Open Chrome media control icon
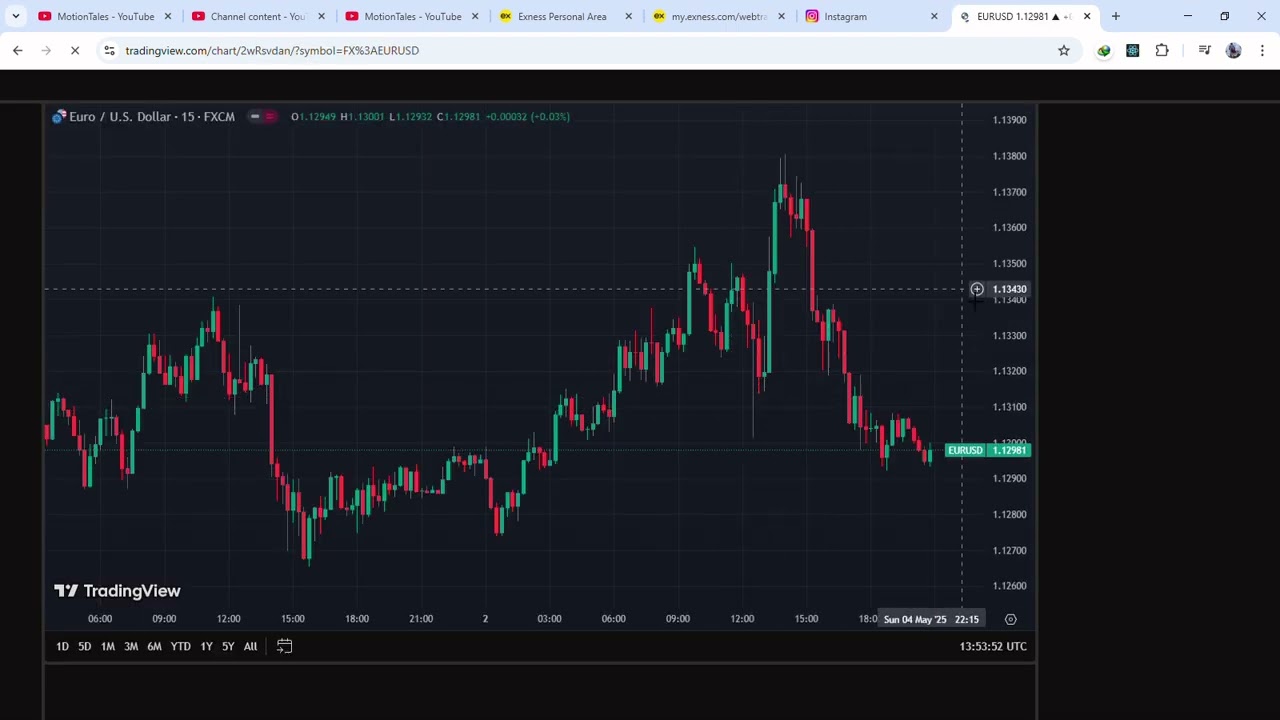The width and height of the screenshot is (1280, 720). tap(1205, 50)
